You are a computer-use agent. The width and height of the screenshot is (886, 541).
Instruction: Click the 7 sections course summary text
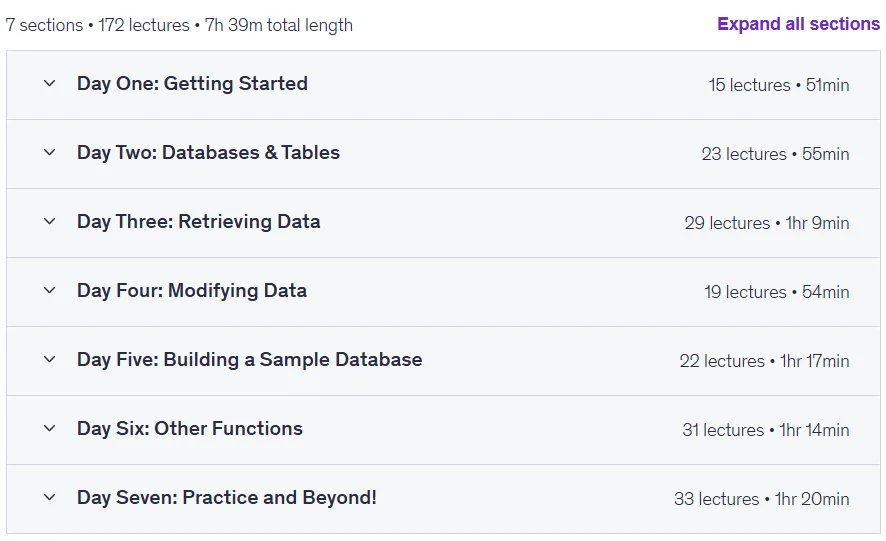pyautogui.click(x=179, y=25)
